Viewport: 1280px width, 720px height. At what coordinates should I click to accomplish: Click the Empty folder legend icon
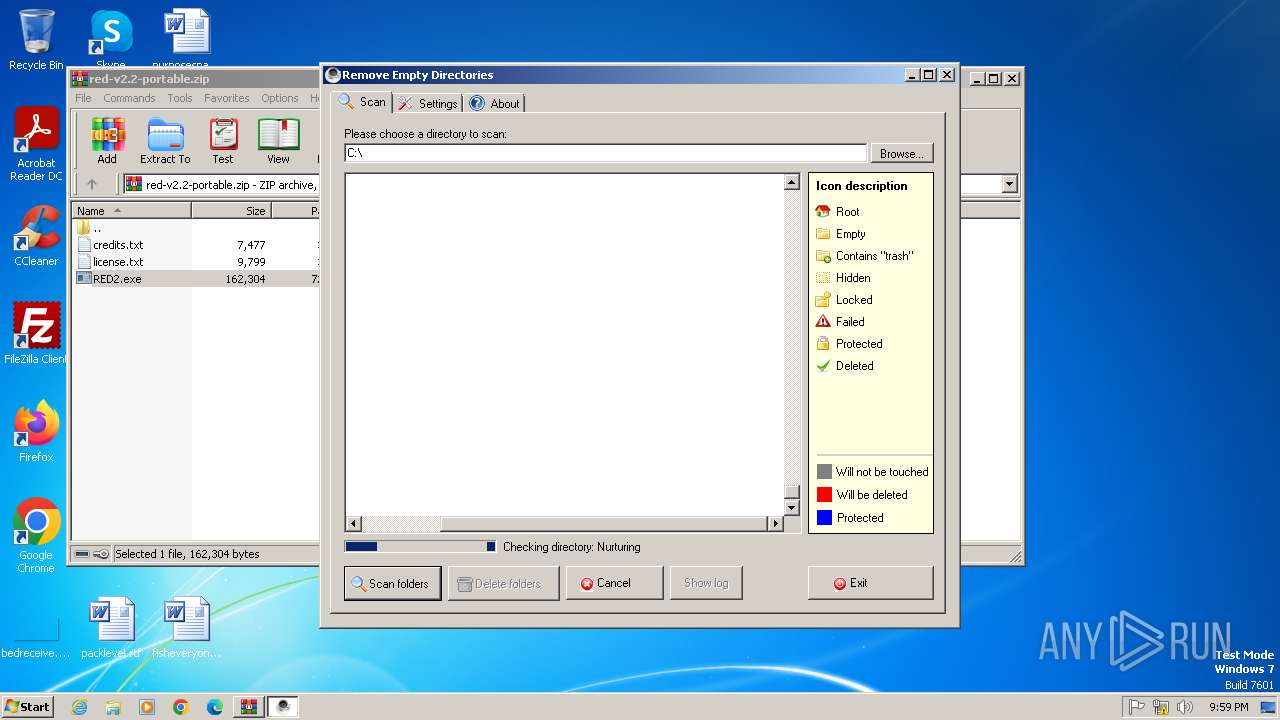(x=823, y=234)
